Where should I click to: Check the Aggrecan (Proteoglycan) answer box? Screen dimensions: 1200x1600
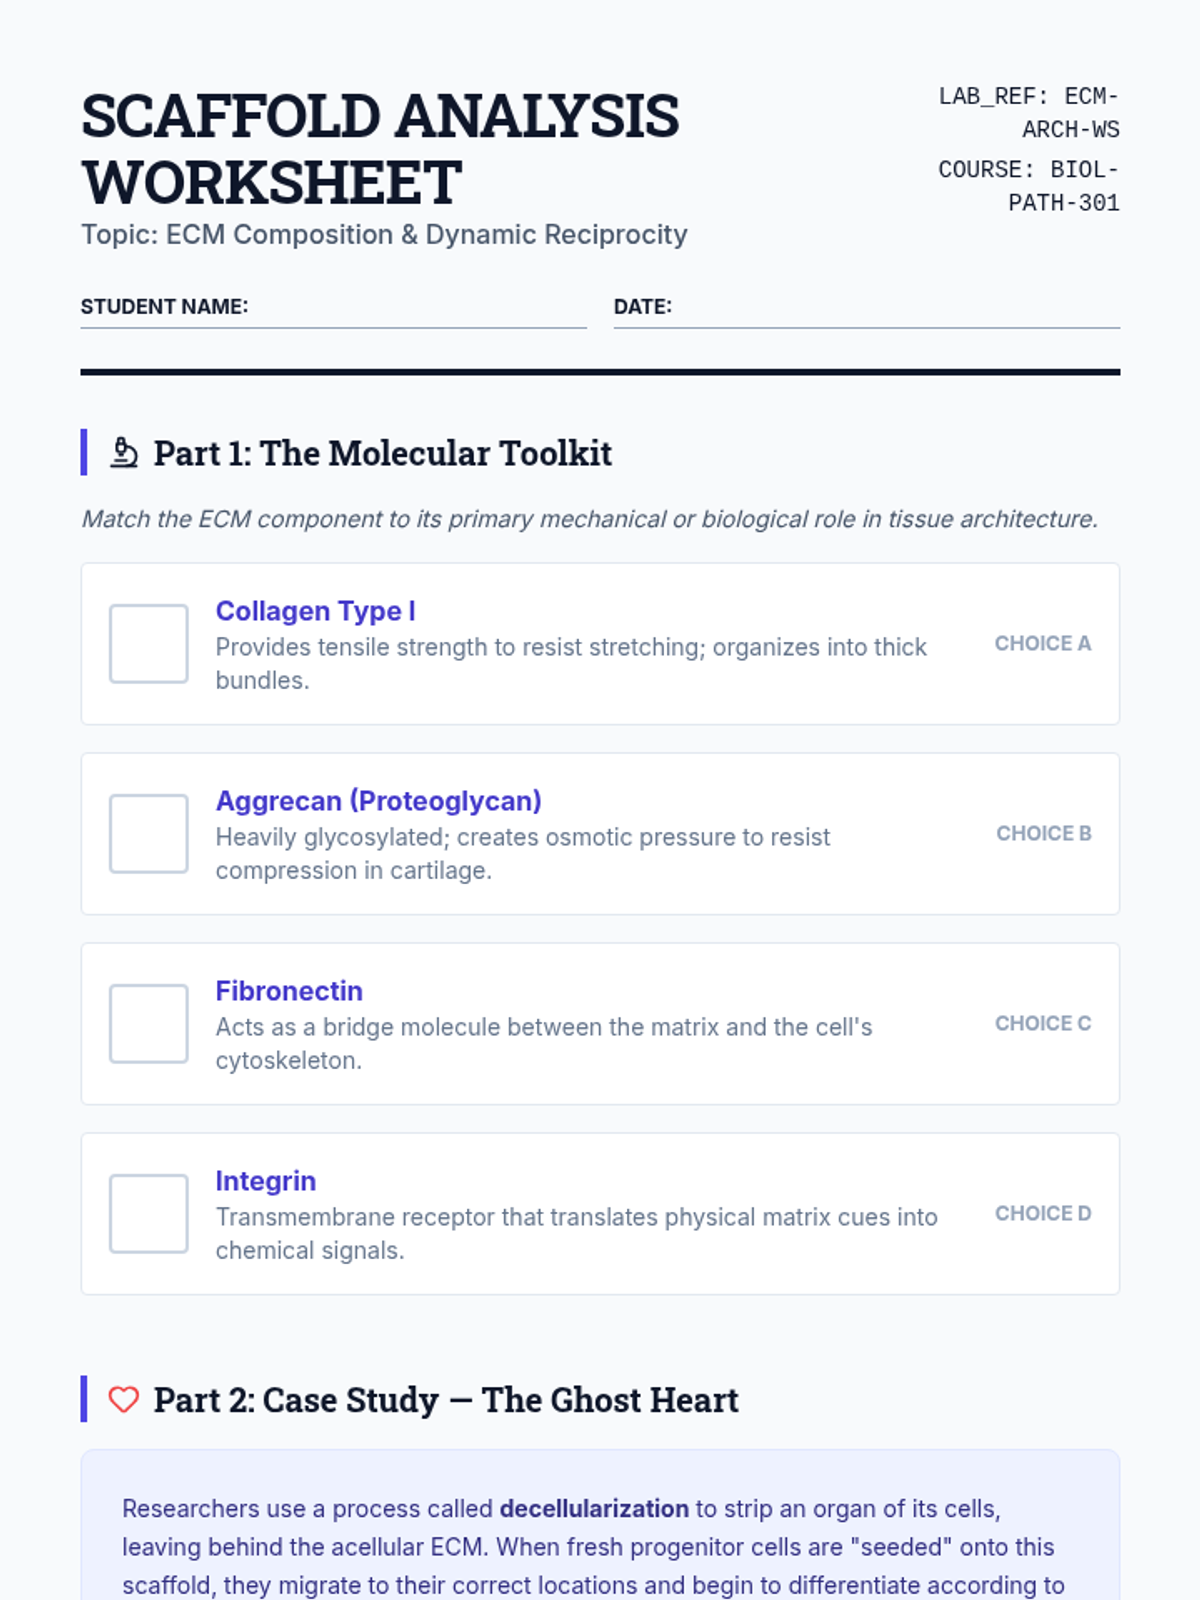[149, 834]
